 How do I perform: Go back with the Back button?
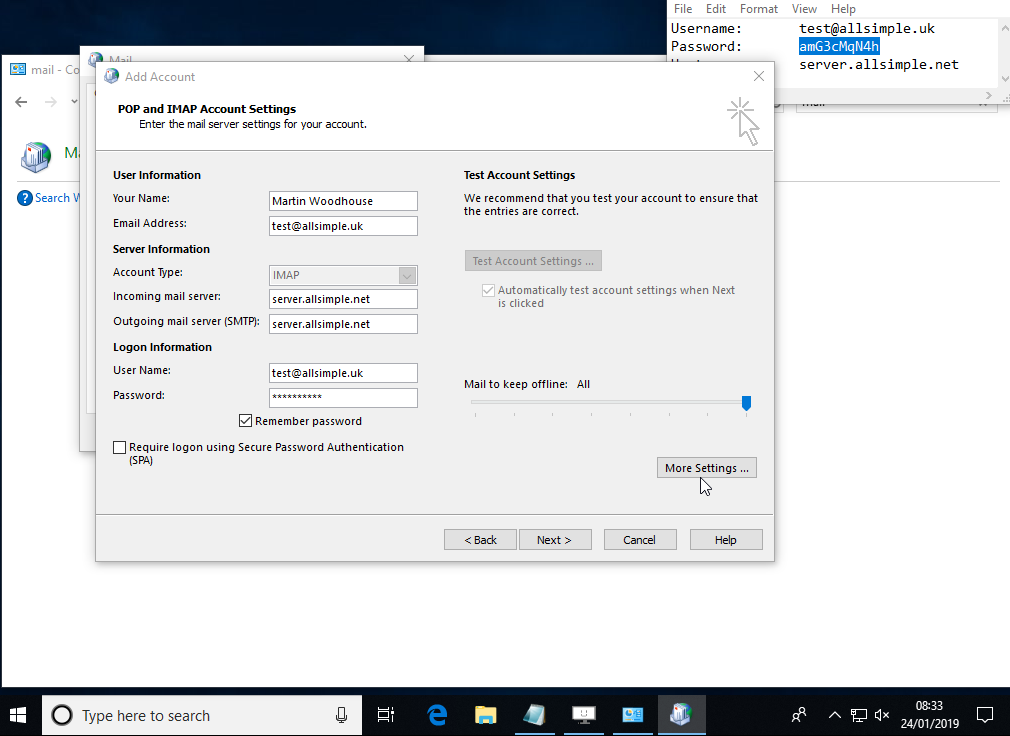pos(480,540)
